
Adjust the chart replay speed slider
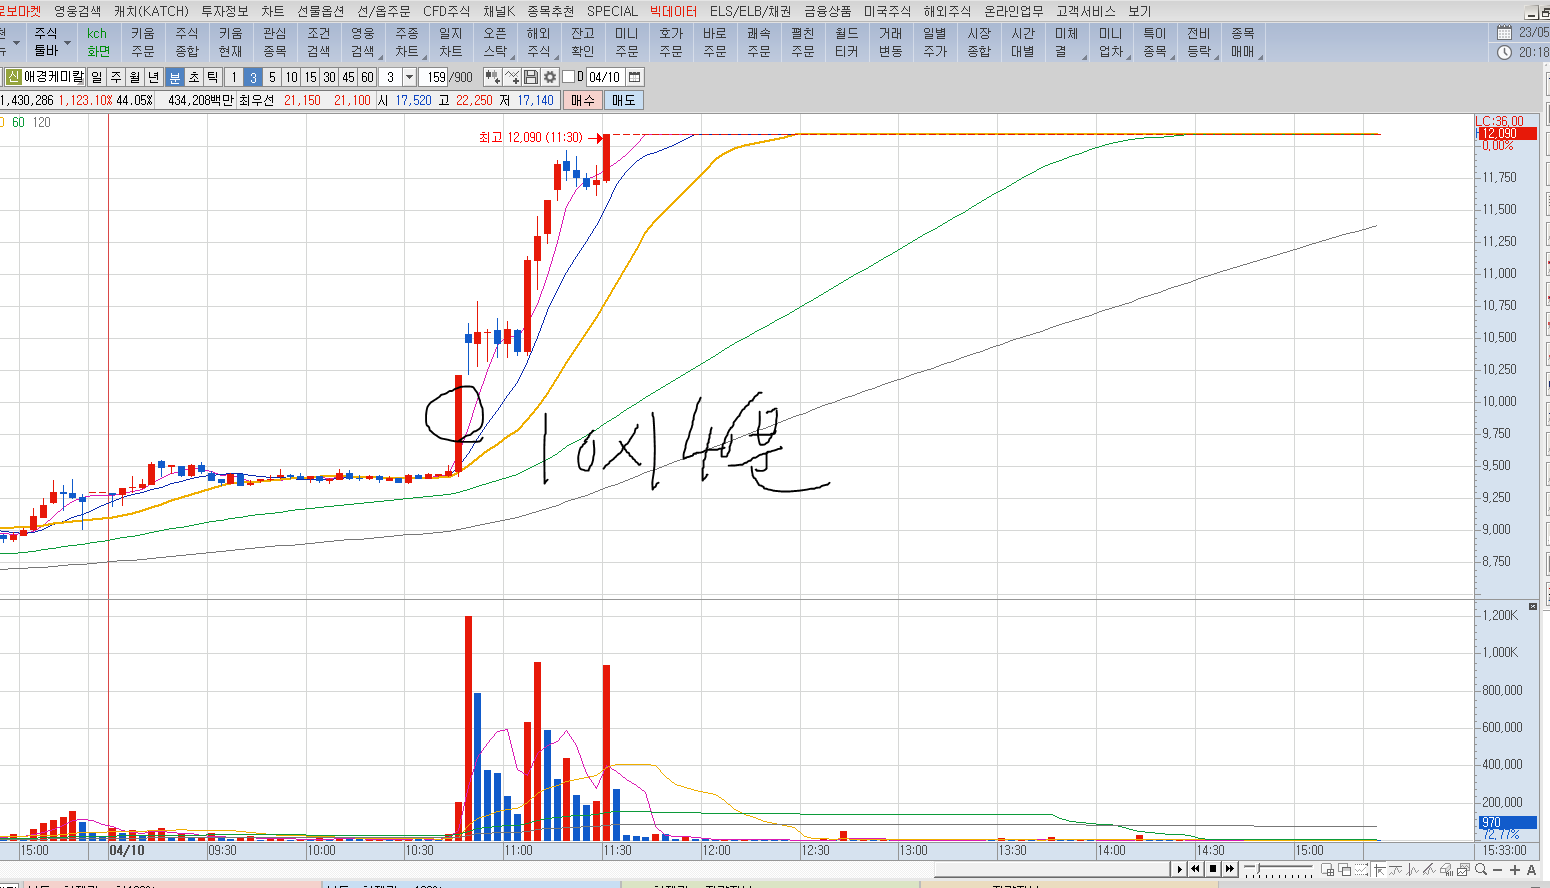(1278, 869)
